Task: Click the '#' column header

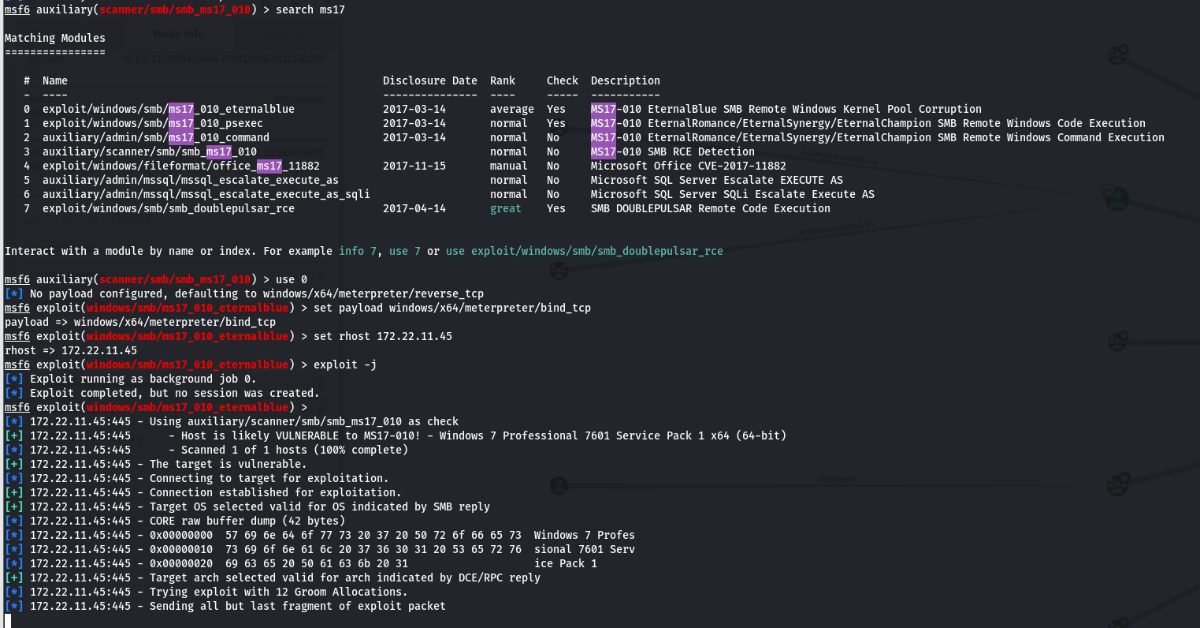Action: pos(26,80)
